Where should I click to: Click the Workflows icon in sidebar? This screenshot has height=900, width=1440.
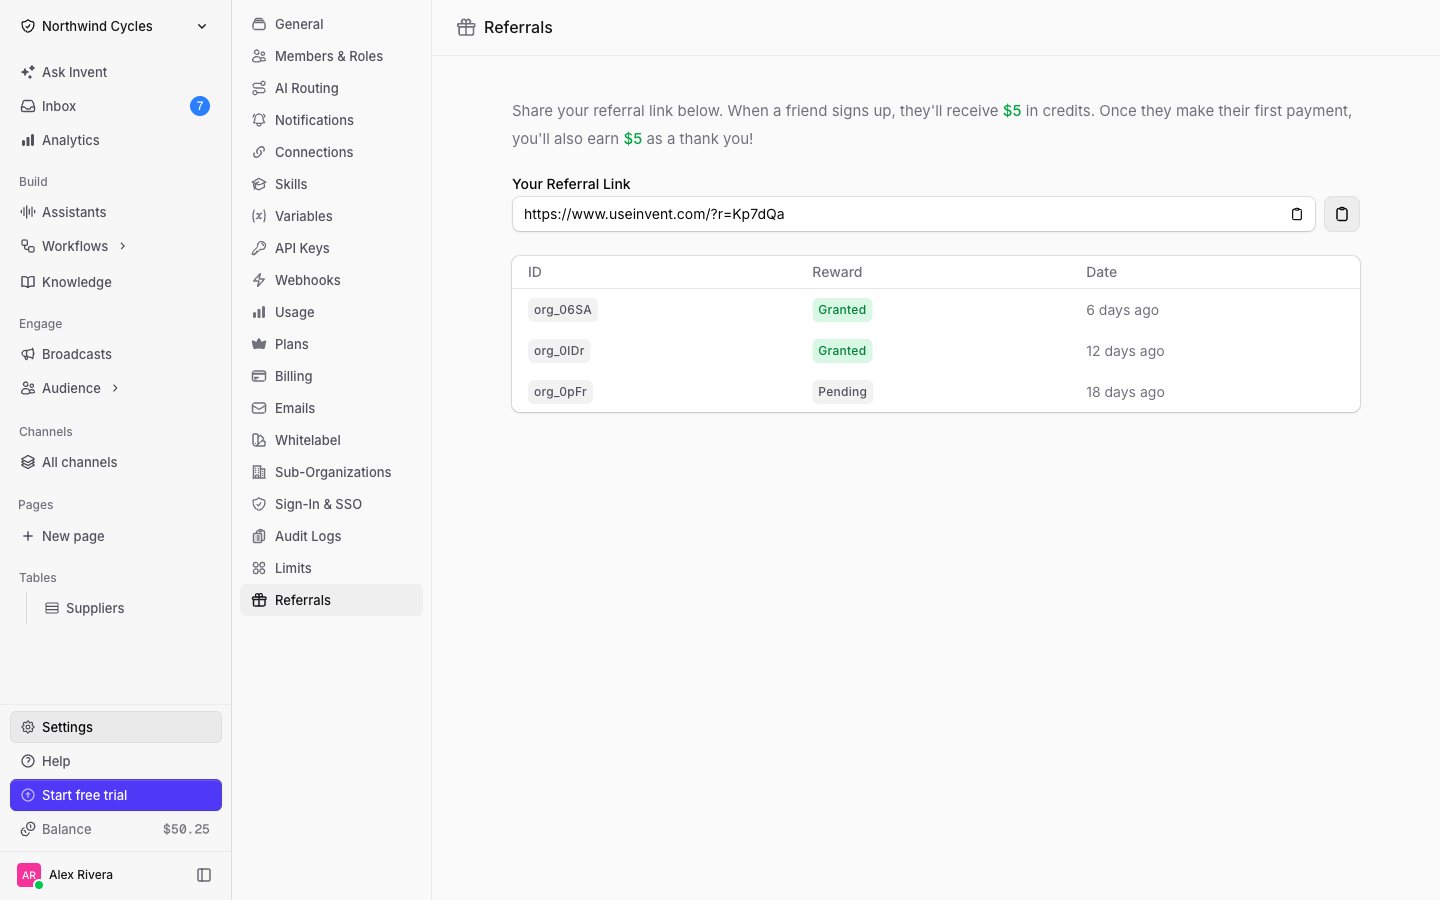tap(28, 246)
